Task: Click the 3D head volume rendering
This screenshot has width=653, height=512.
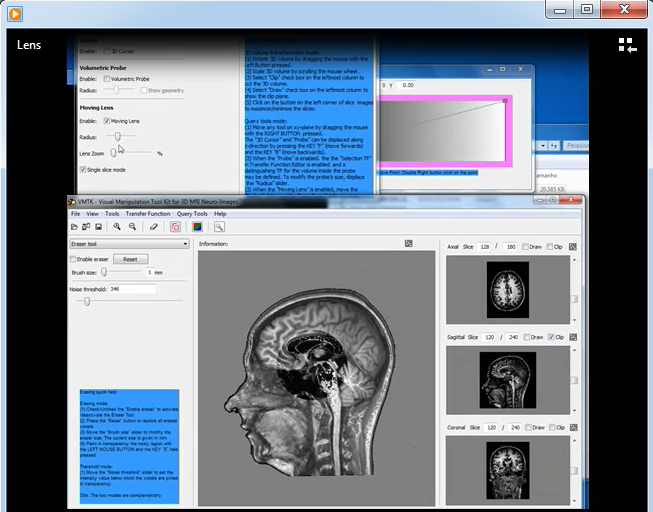Action: [310, 382]
